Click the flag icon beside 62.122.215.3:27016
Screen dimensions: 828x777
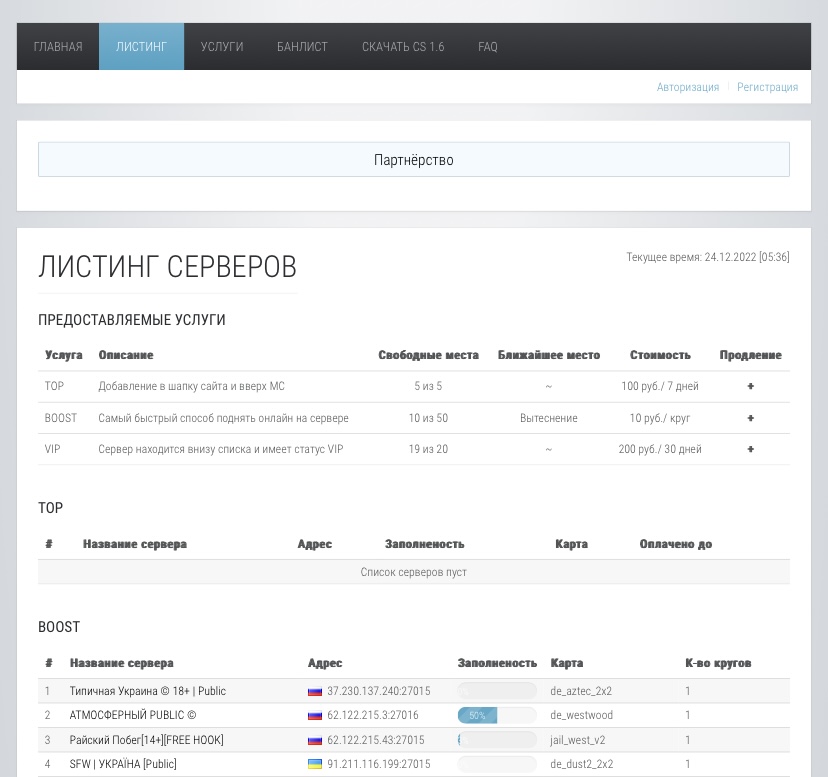[x=315, y=716]
